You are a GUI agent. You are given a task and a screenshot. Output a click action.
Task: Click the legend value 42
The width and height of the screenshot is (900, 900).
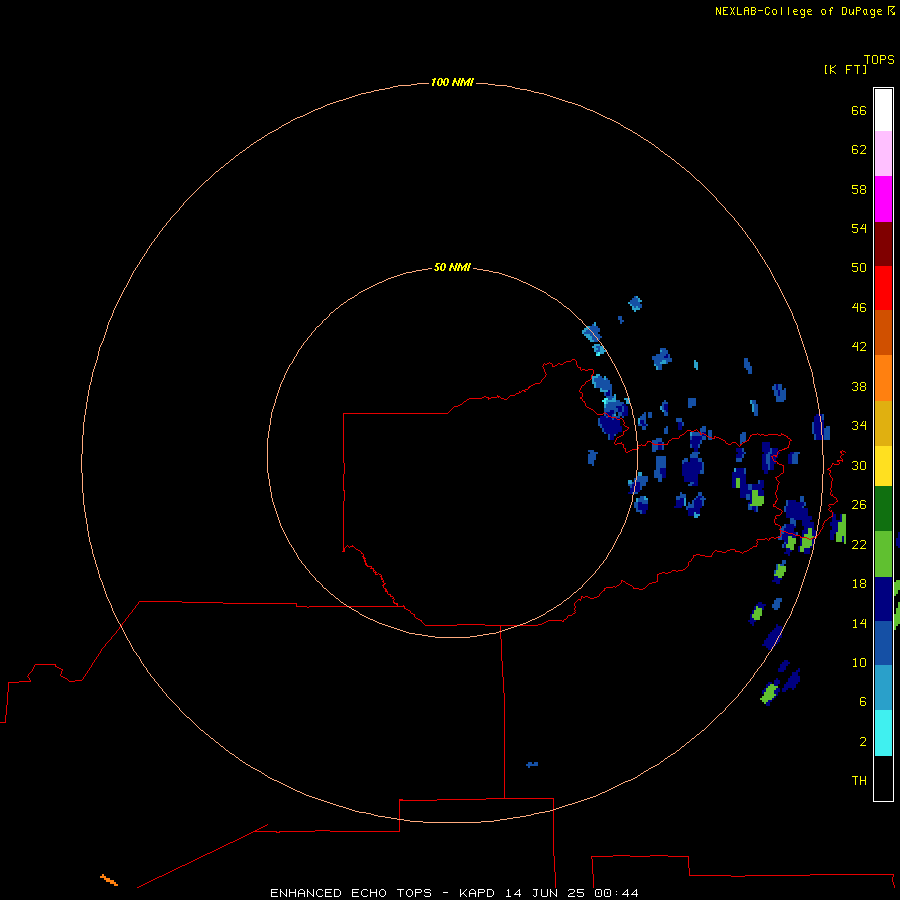click(859, 346)
